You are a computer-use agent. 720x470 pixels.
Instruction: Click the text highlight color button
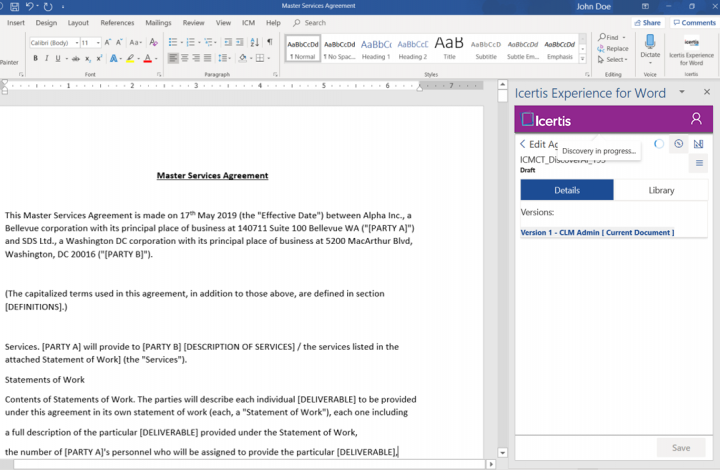129,59
